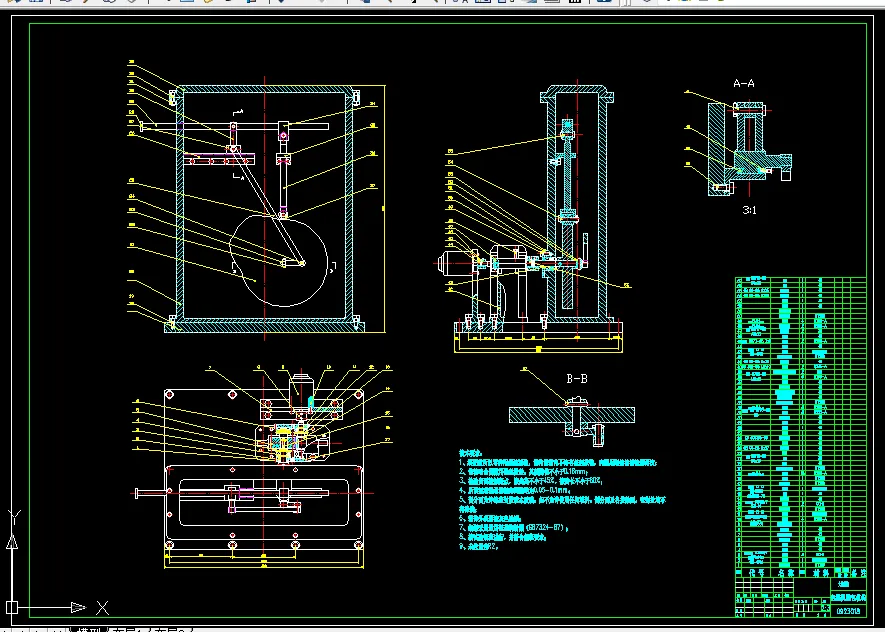Viewport: 885px width, 632px height.
Task: Select the A-A section view label
Action: pyautogui.click(x=743, y=84)
